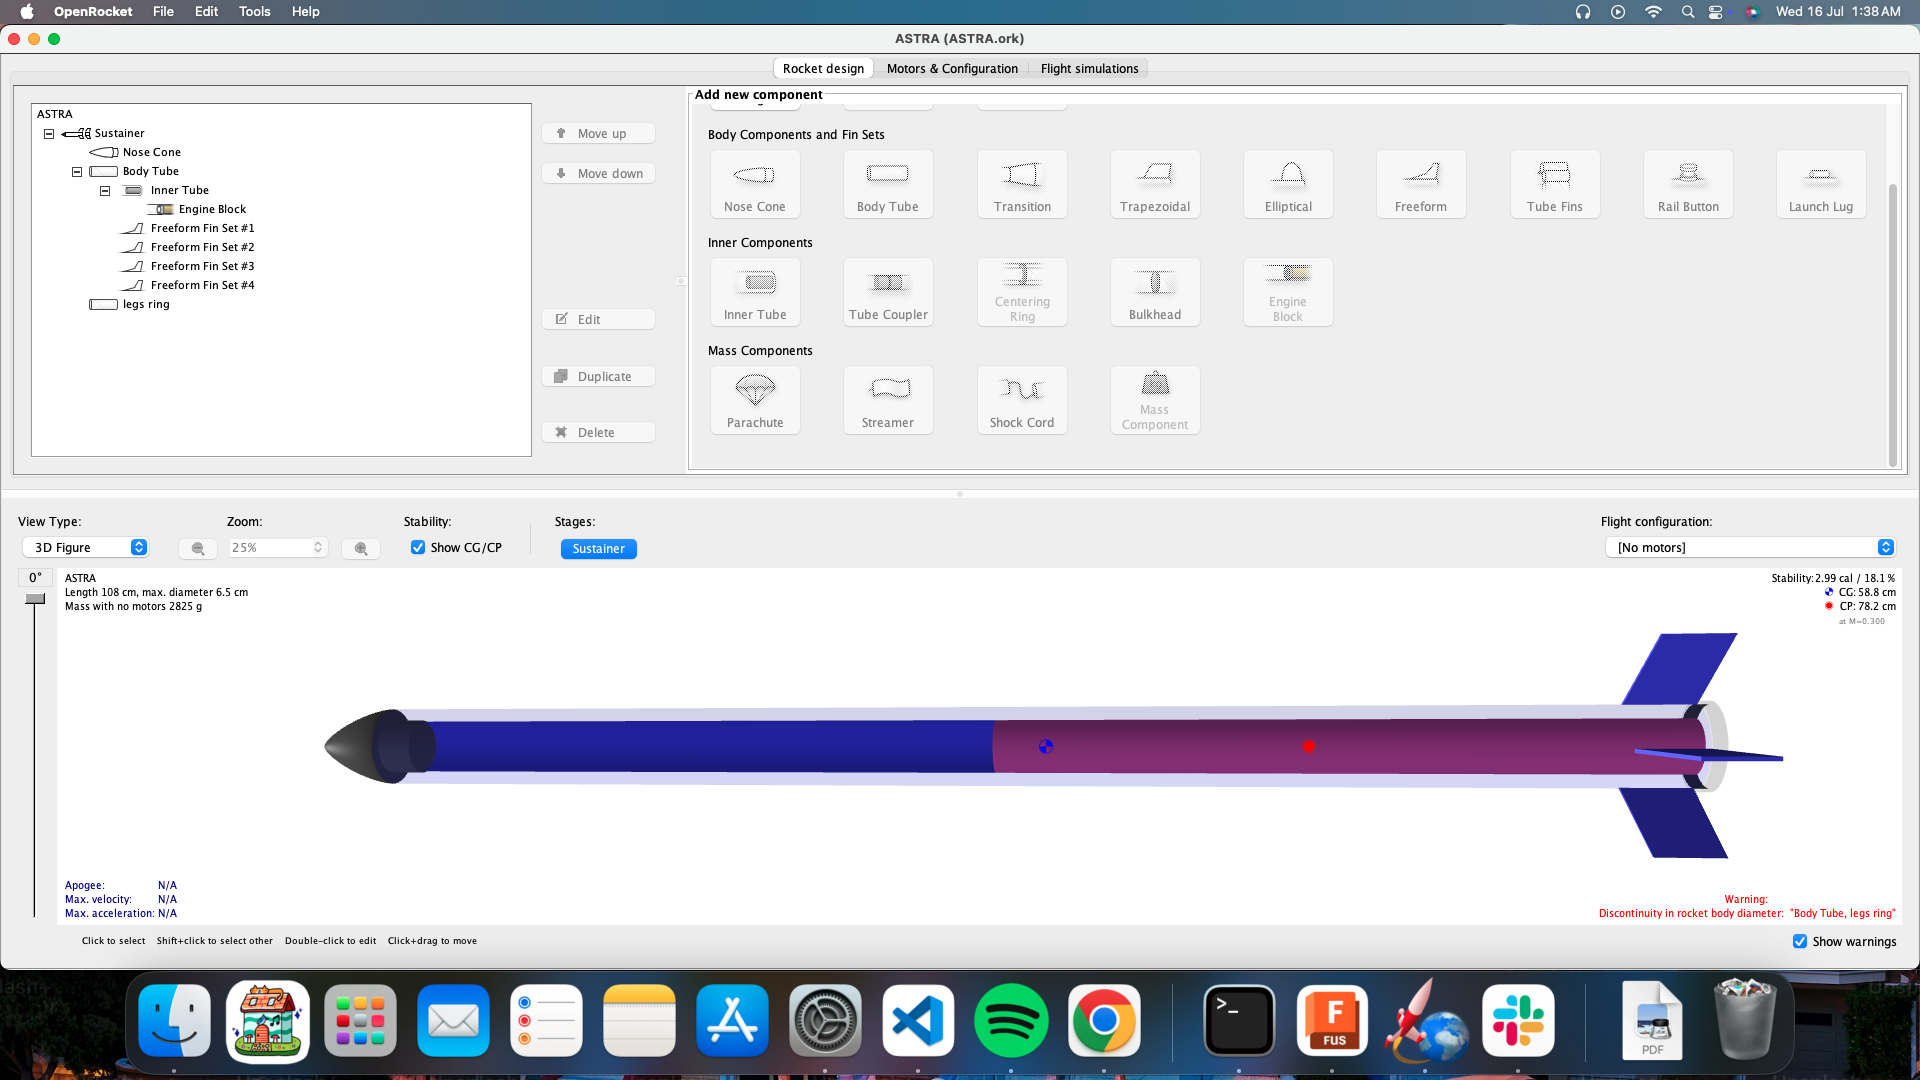This screenshot has height=1080, width=1920.
Task: Collapse the Sustainer tree node
Action: [49, 134]
